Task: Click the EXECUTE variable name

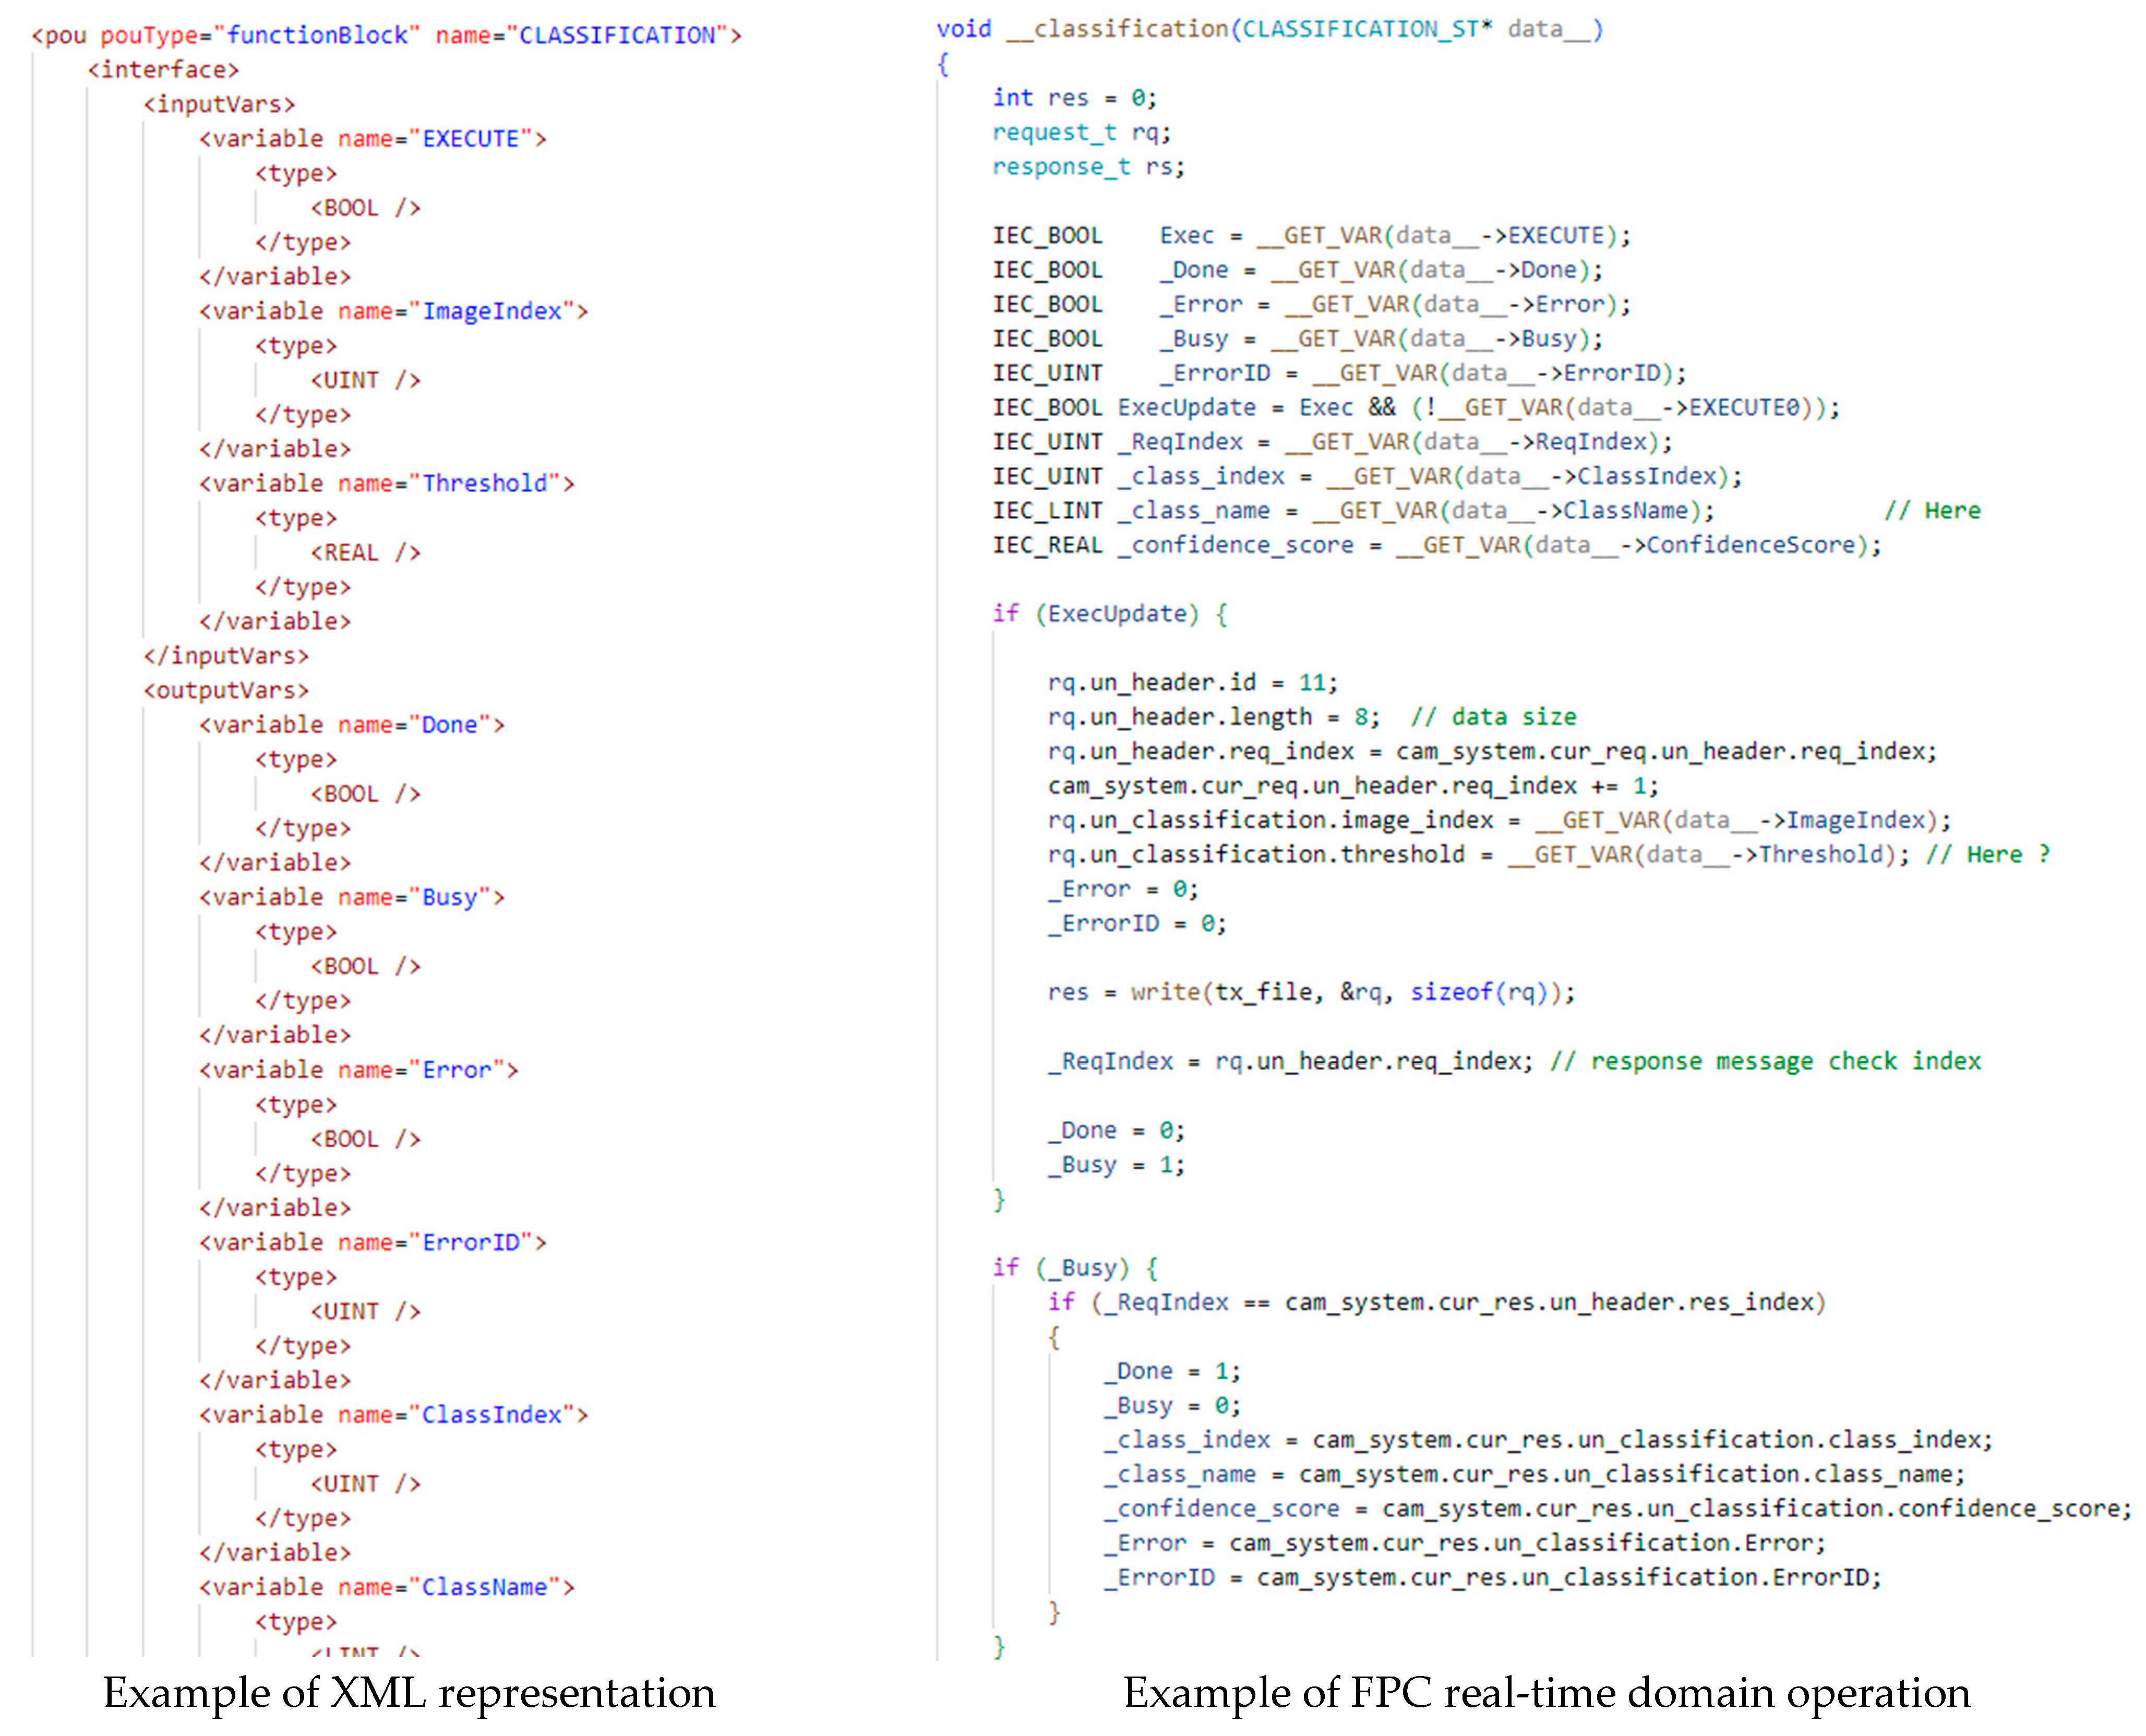Action: [x=470, y=138]
